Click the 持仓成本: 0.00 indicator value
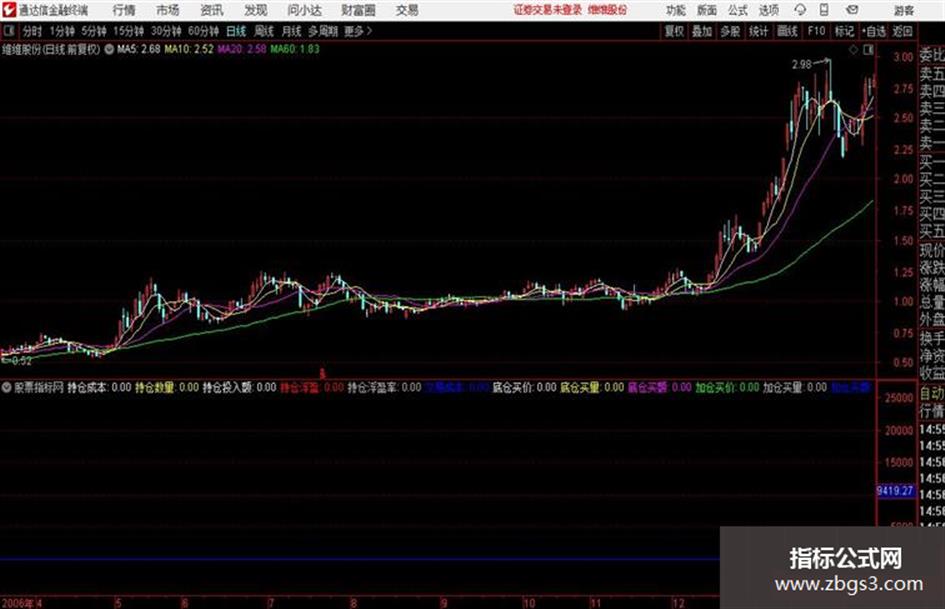The image size is (945, 609). [x=99, y=387]
